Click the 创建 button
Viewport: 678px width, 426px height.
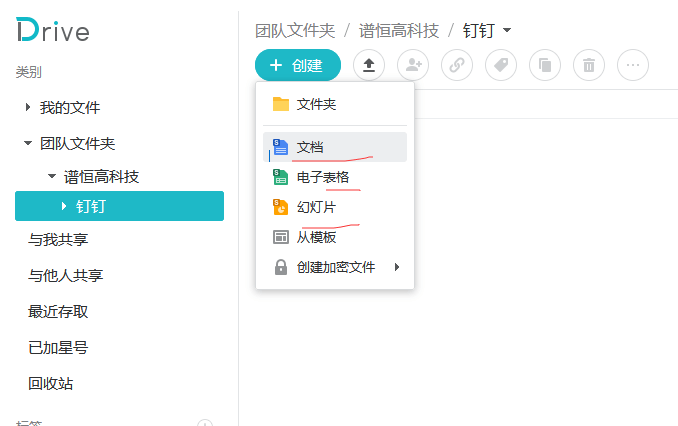tap(297, 65)
